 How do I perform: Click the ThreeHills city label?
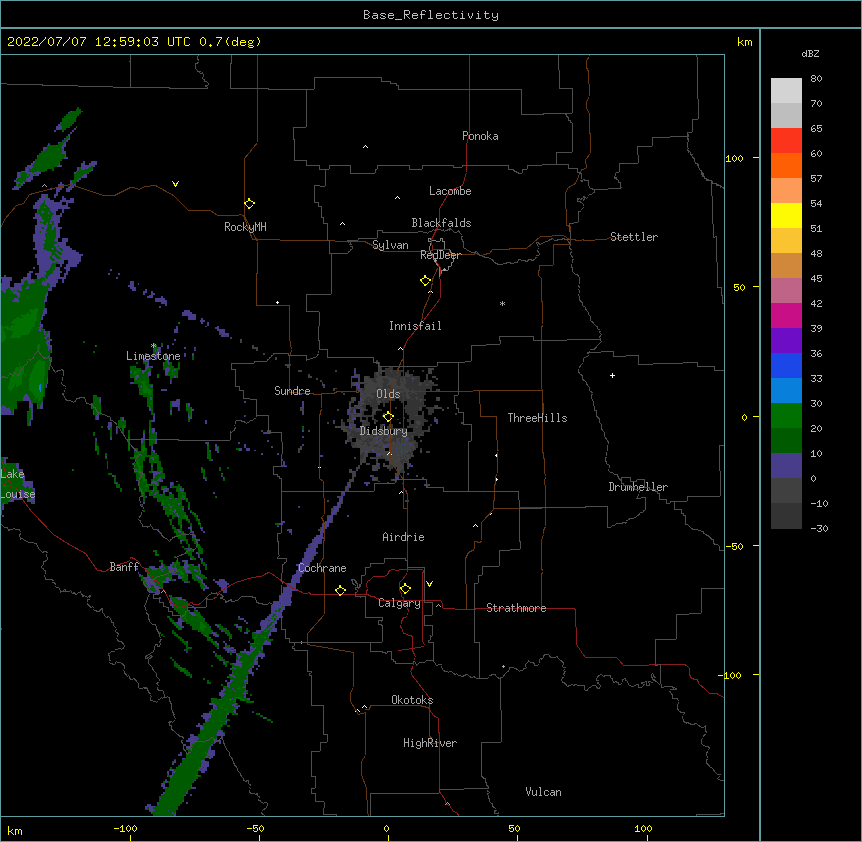click(537, 418)
